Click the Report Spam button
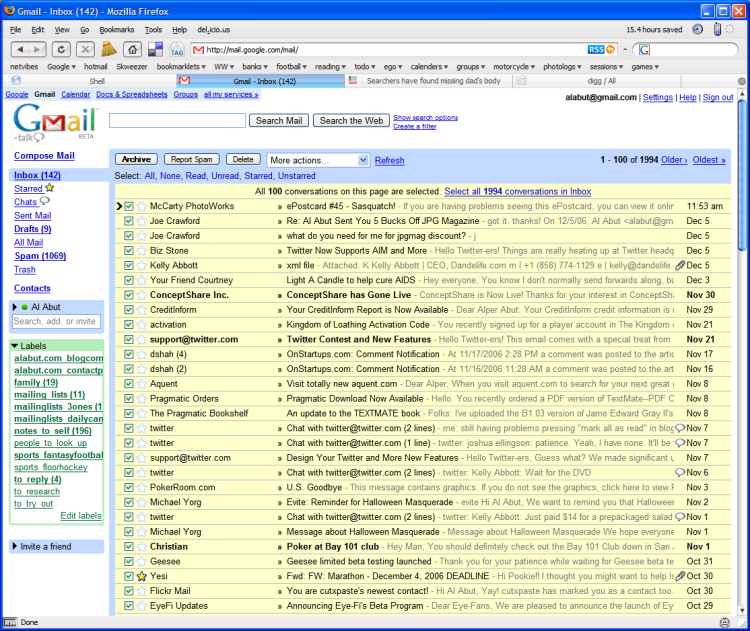Image resolution: width=750 pixels, height=631 pixels. click(x=191, y=159)
